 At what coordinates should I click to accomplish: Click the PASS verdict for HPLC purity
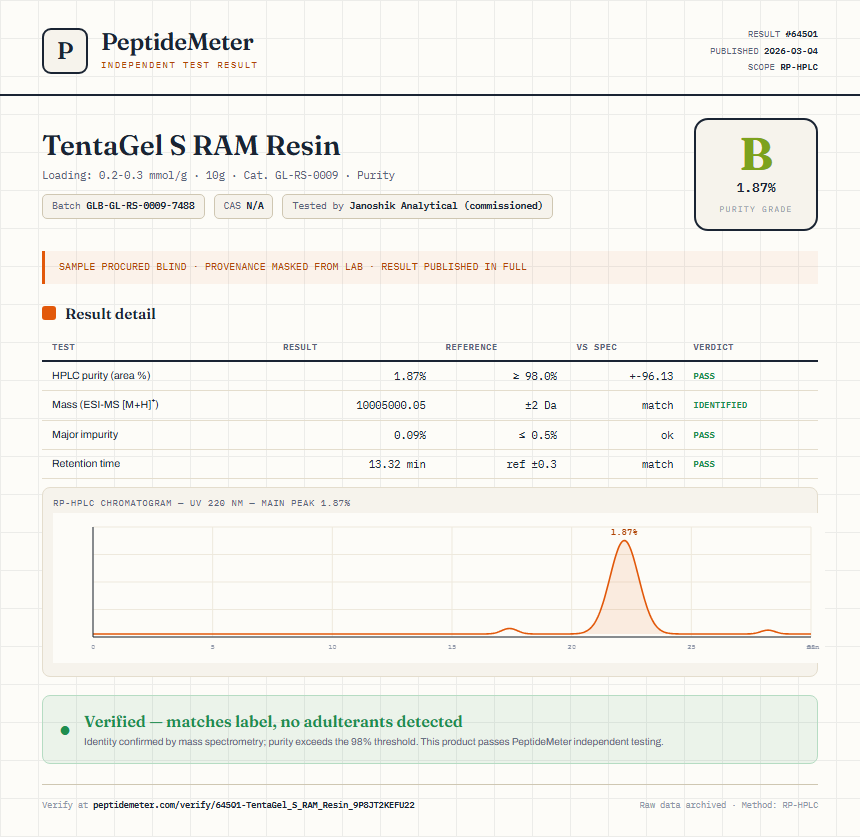click(704, 376)
